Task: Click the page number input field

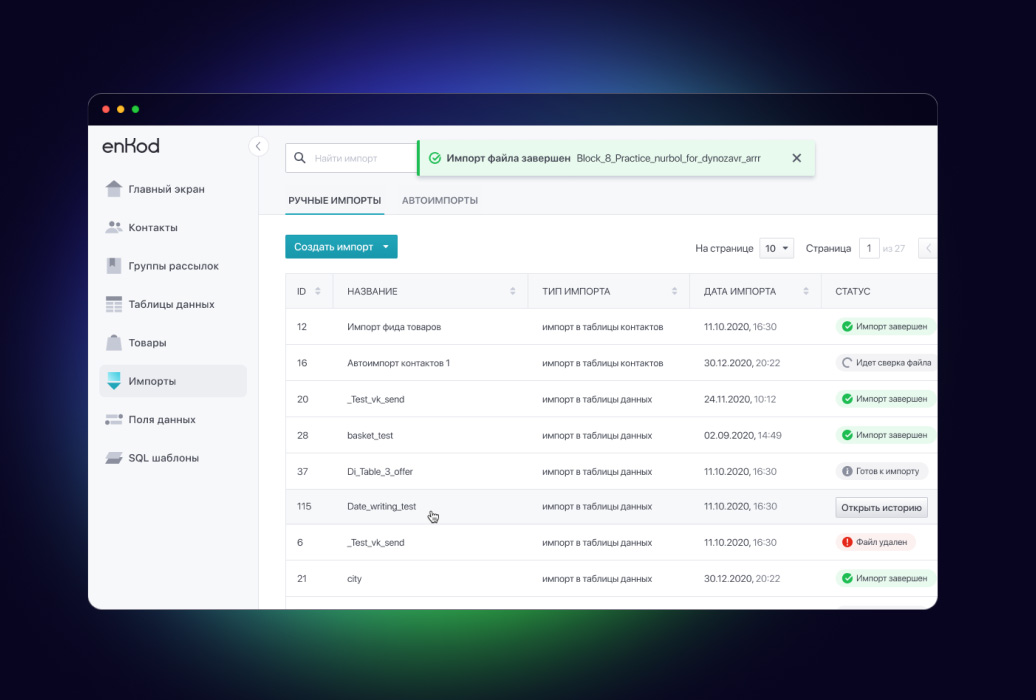Action: coord(869,248)
